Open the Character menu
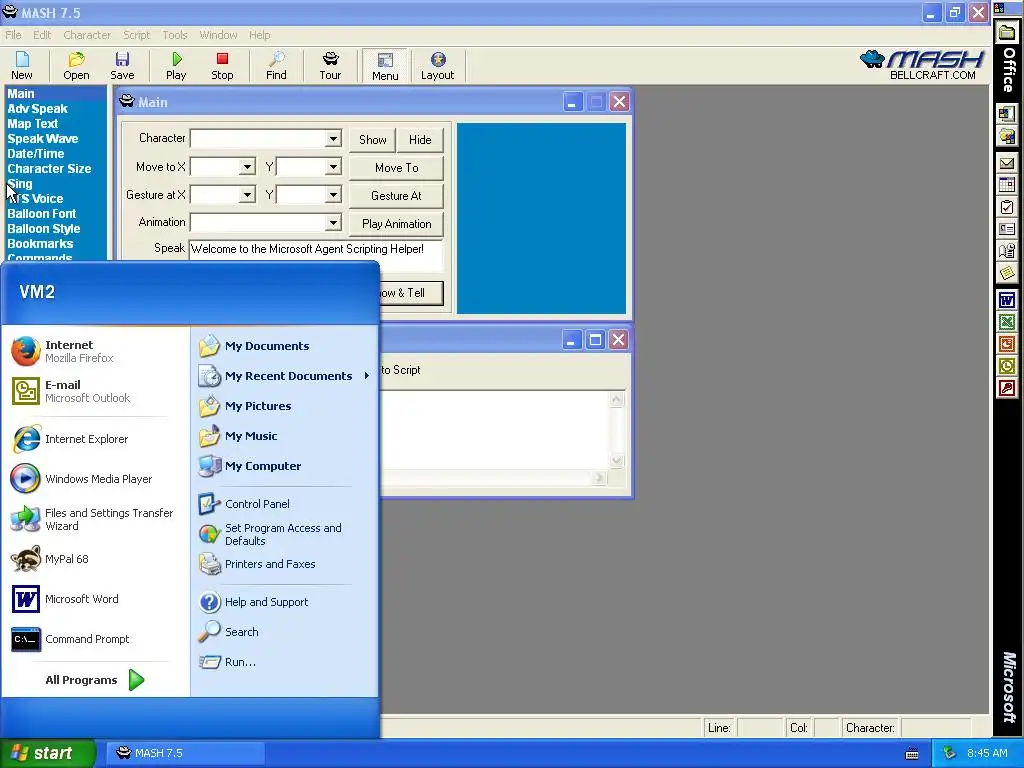Viewport: 1024px width, 768px height. point(87,35)
